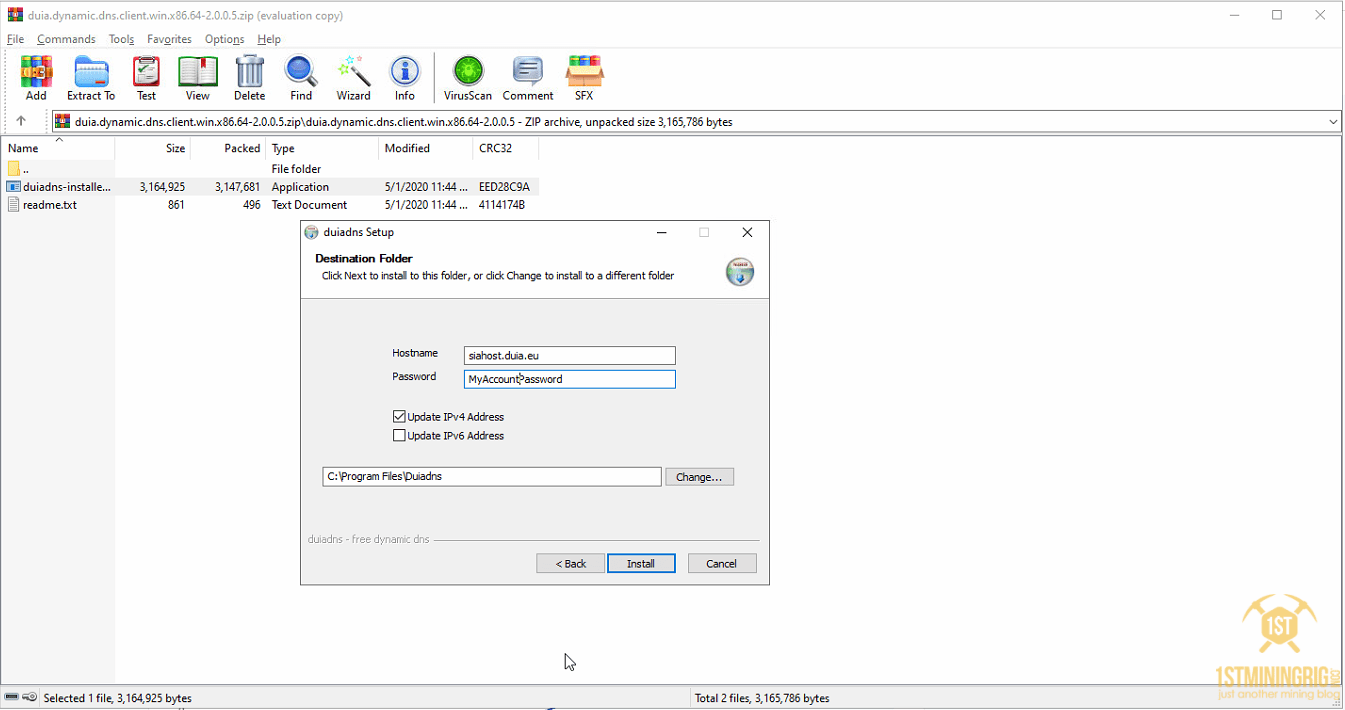Sort by the Modified column header

425,148
